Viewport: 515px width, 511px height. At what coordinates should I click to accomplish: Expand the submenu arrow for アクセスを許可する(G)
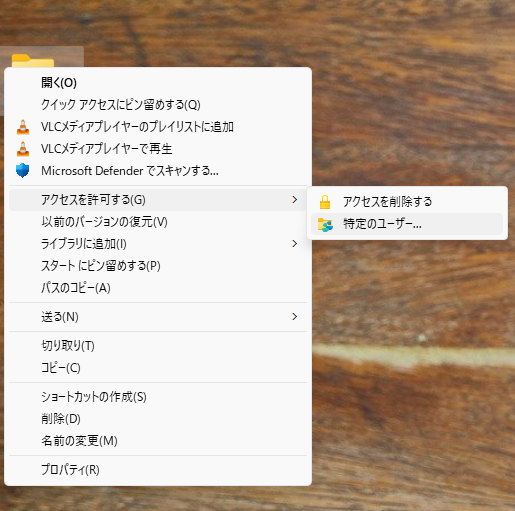pyautogui.click(x=295, y=200)
